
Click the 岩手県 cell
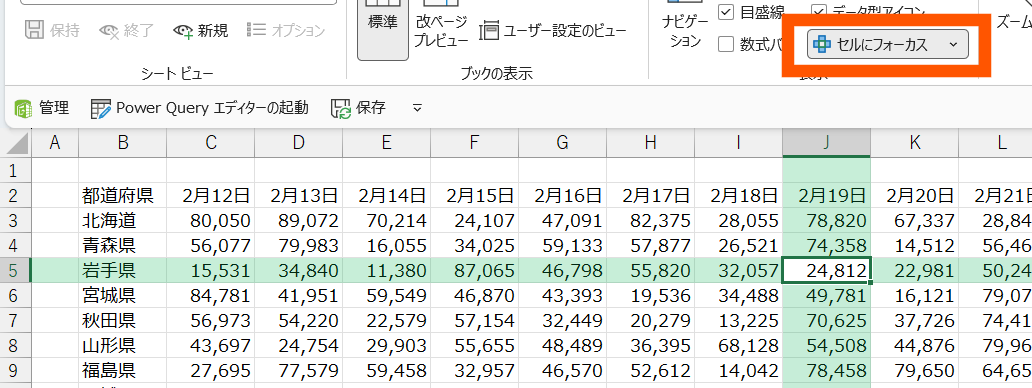click(122, 270)
